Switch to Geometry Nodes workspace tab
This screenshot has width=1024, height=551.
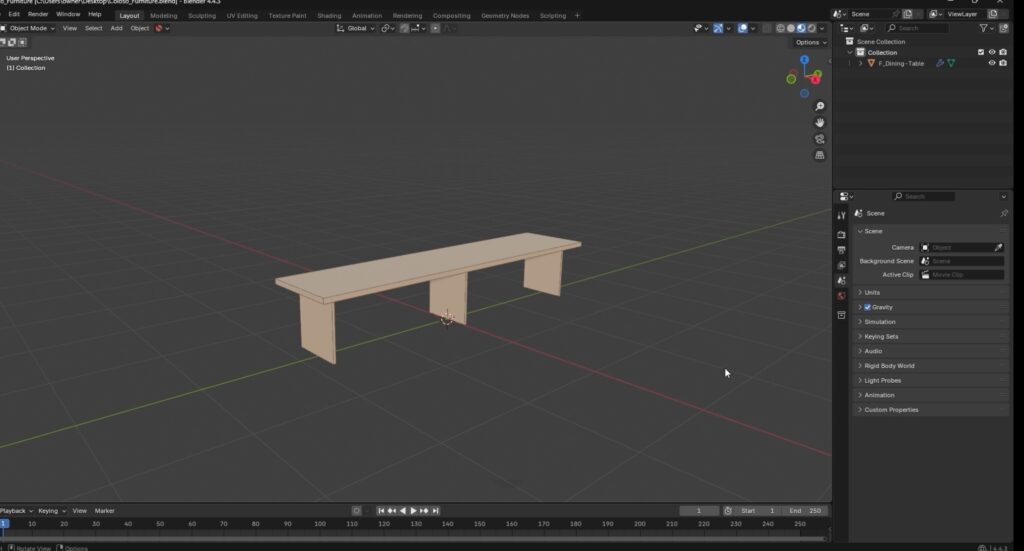pos(505,16)
